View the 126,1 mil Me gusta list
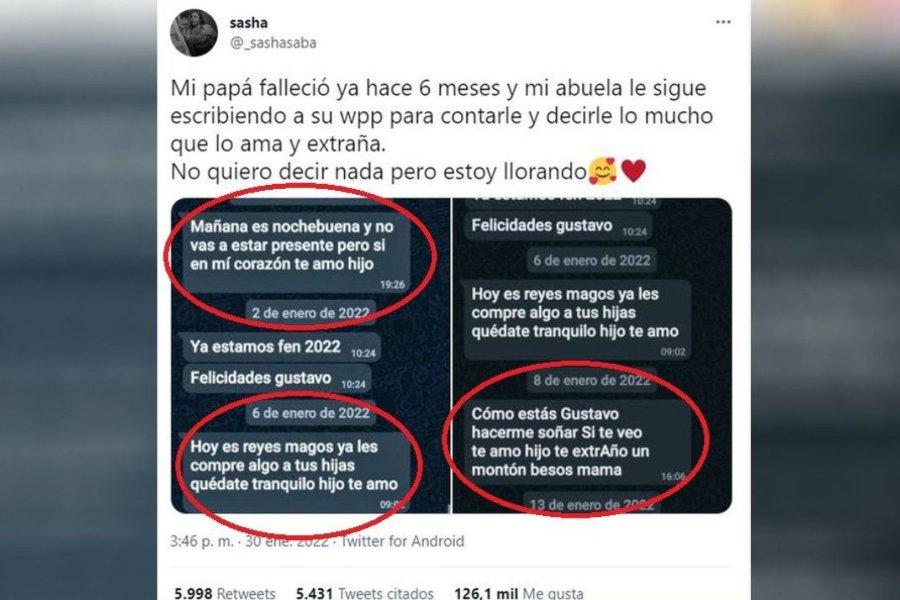 tap(519, 593)
